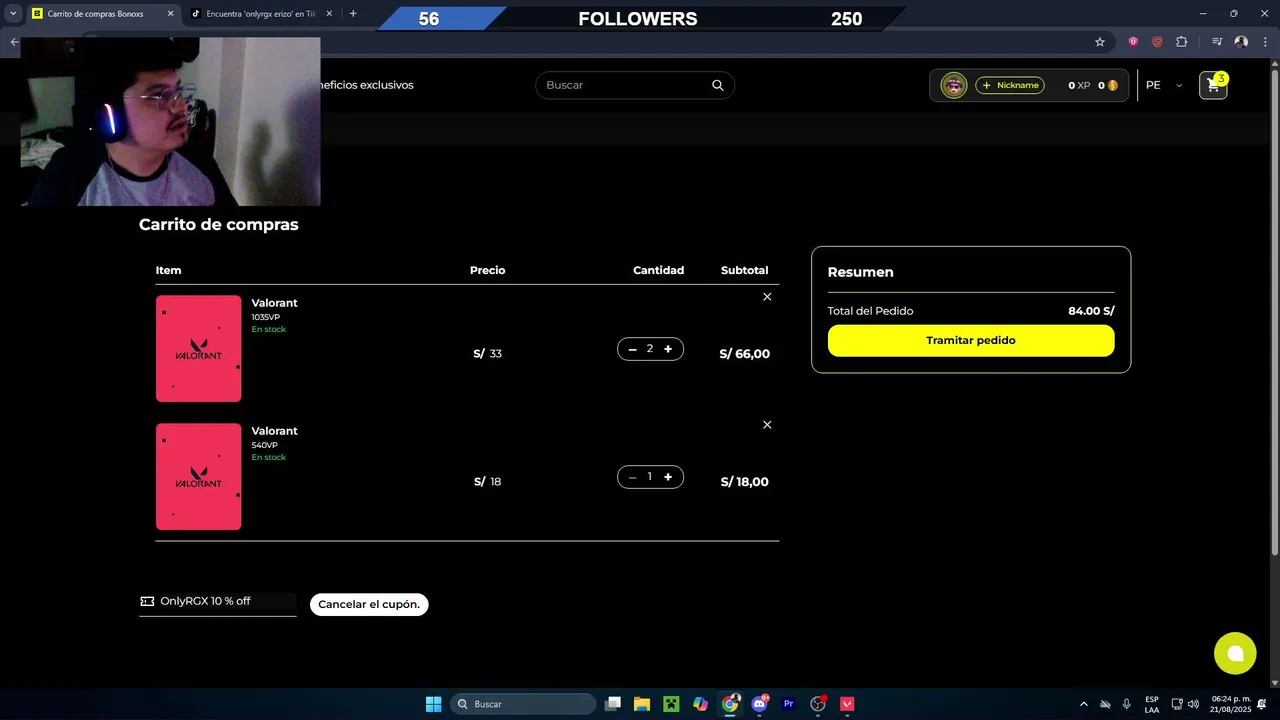Open the red spiral browser extension

click(1157, 42)
